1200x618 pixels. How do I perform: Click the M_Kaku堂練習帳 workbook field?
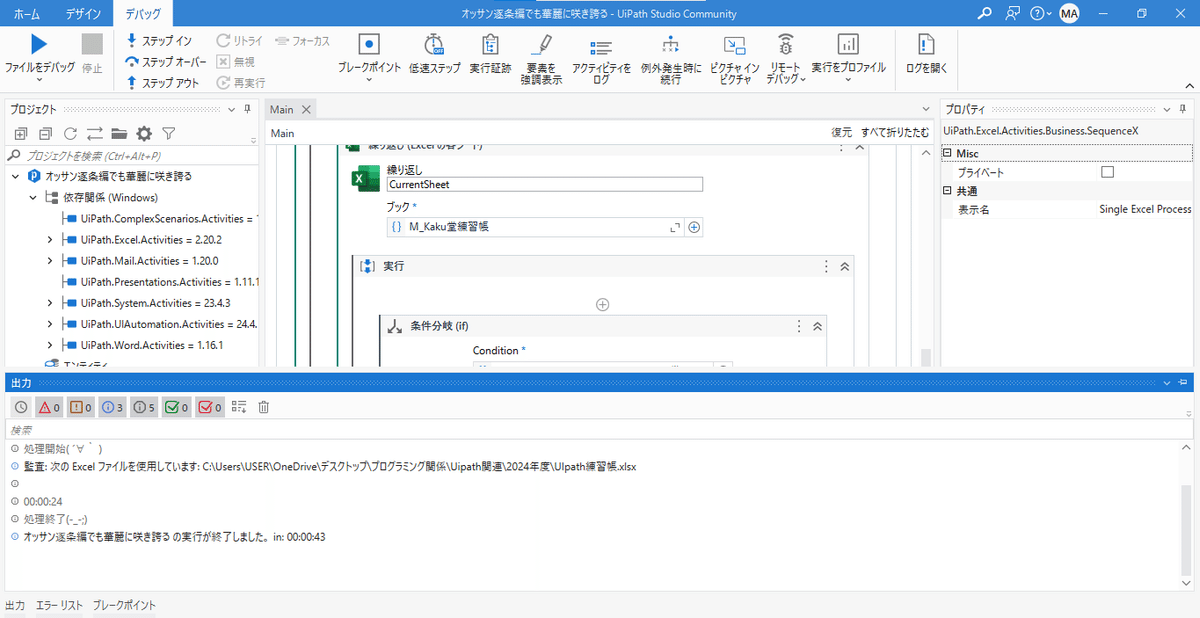click(x=534, y=227)
